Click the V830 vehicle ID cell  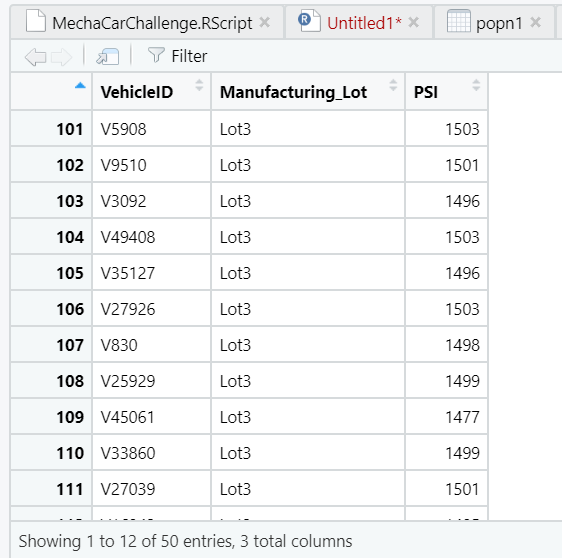151,345
